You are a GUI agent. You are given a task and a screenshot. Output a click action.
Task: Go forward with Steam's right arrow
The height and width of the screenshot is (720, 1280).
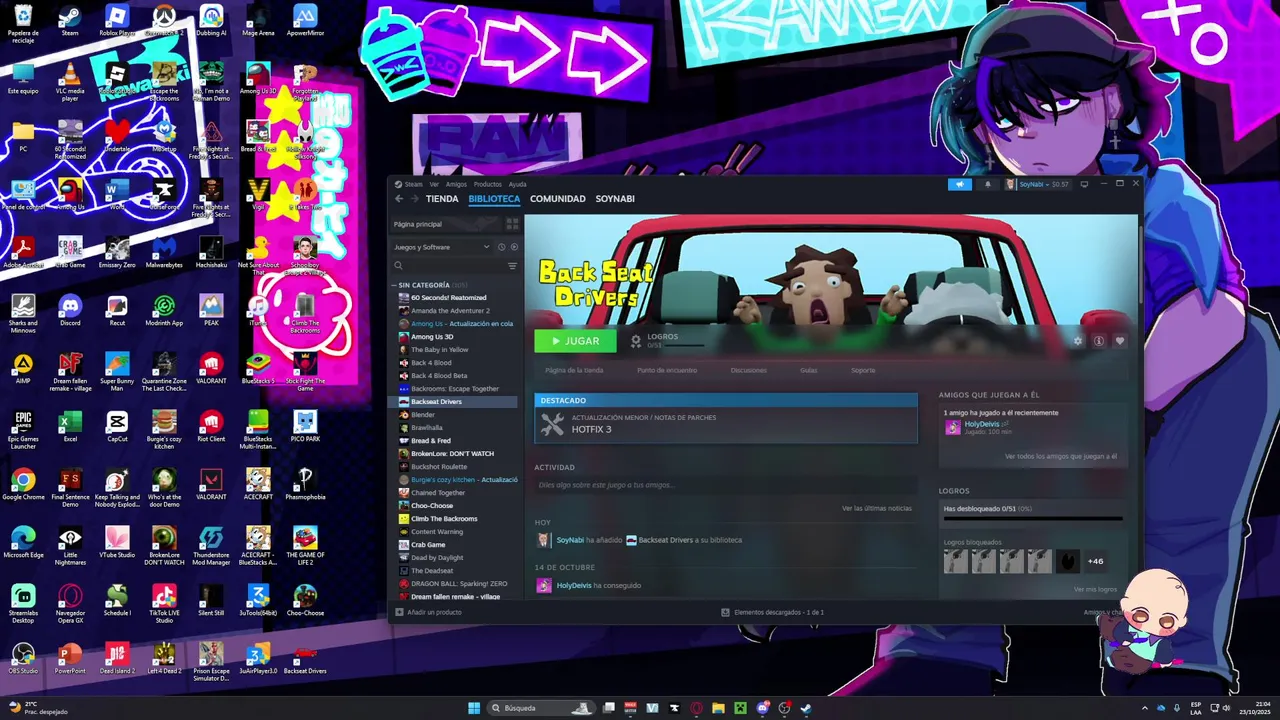pos(414,199)
